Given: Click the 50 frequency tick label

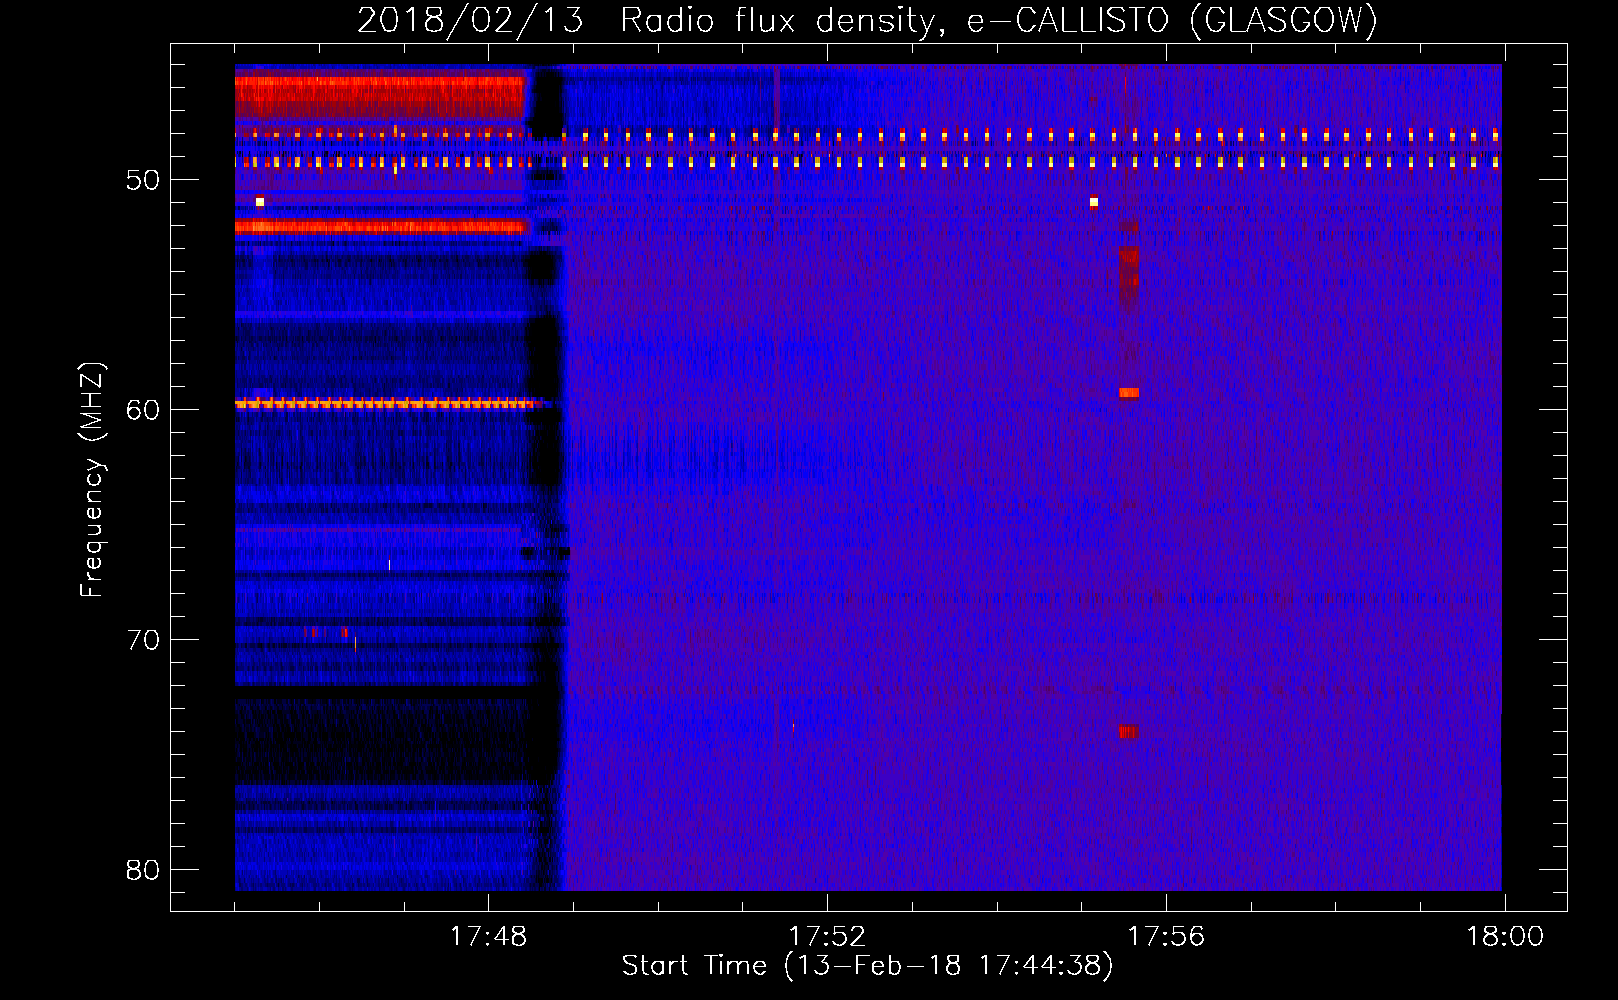Looking at the screenshot, I should [x=143, y=180].
